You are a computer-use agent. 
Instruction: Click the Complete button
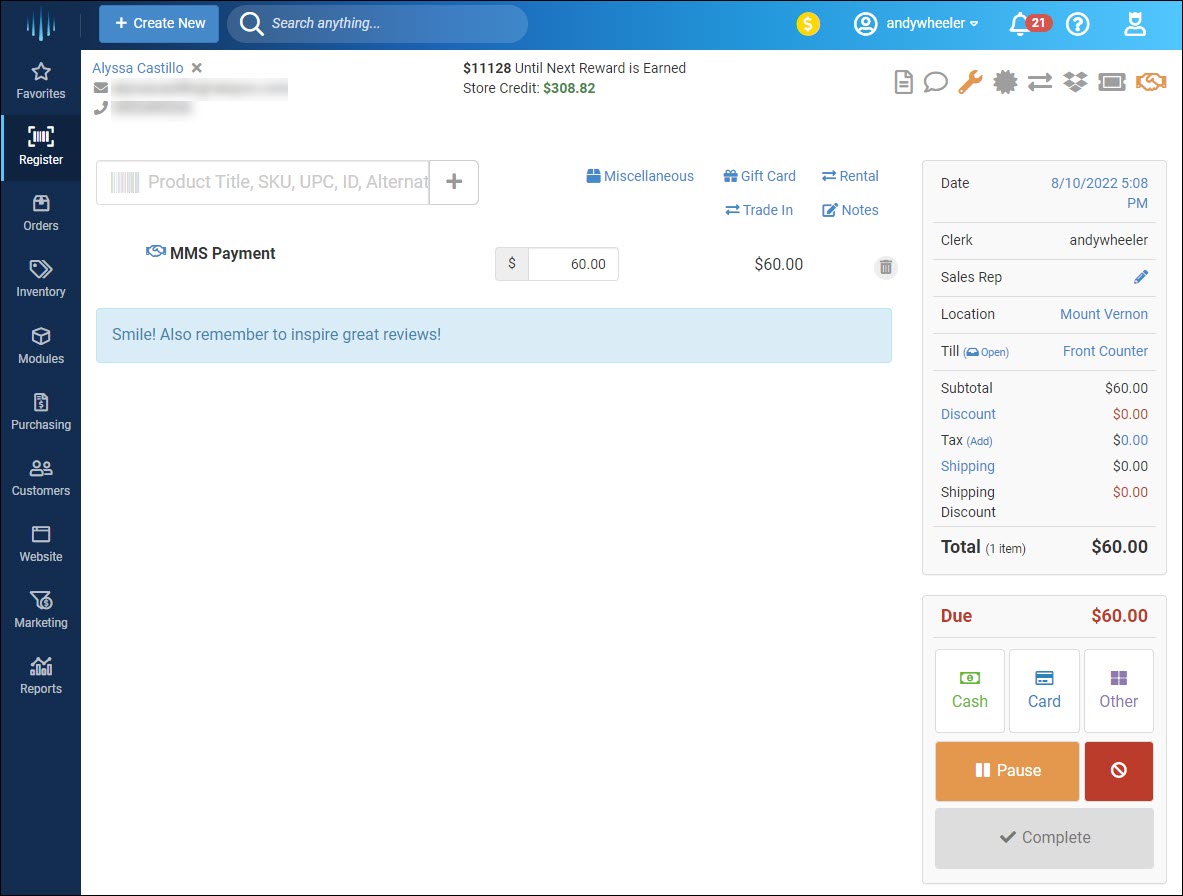click(1044, 838)
